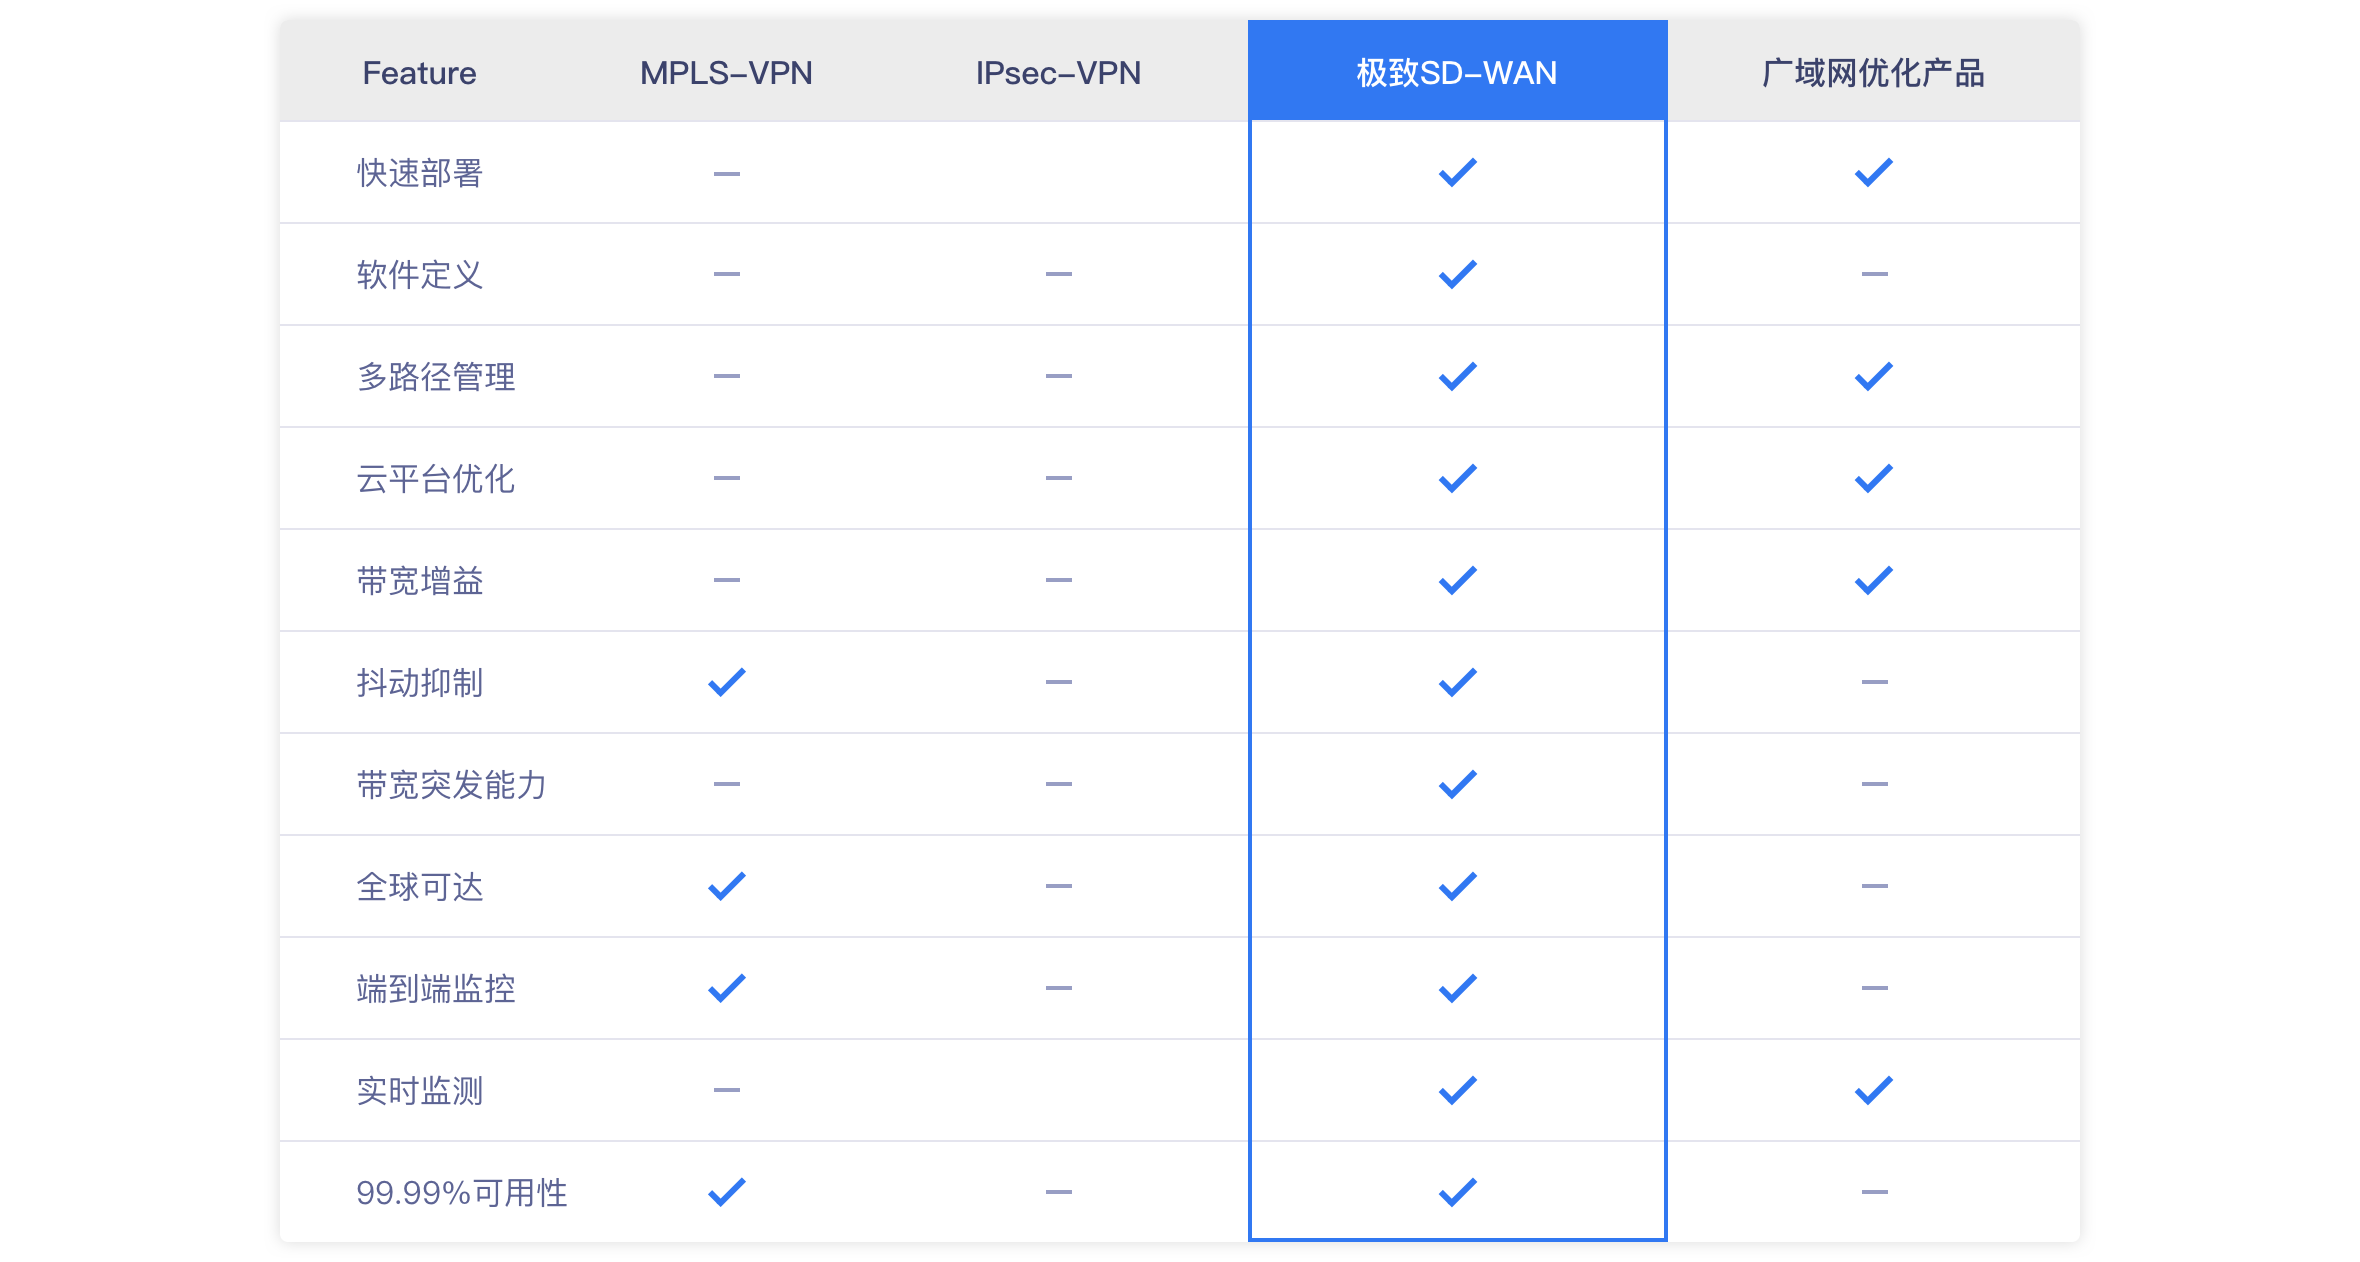
Task: Click the IPsec-VPN column header
Action: 1058,73
